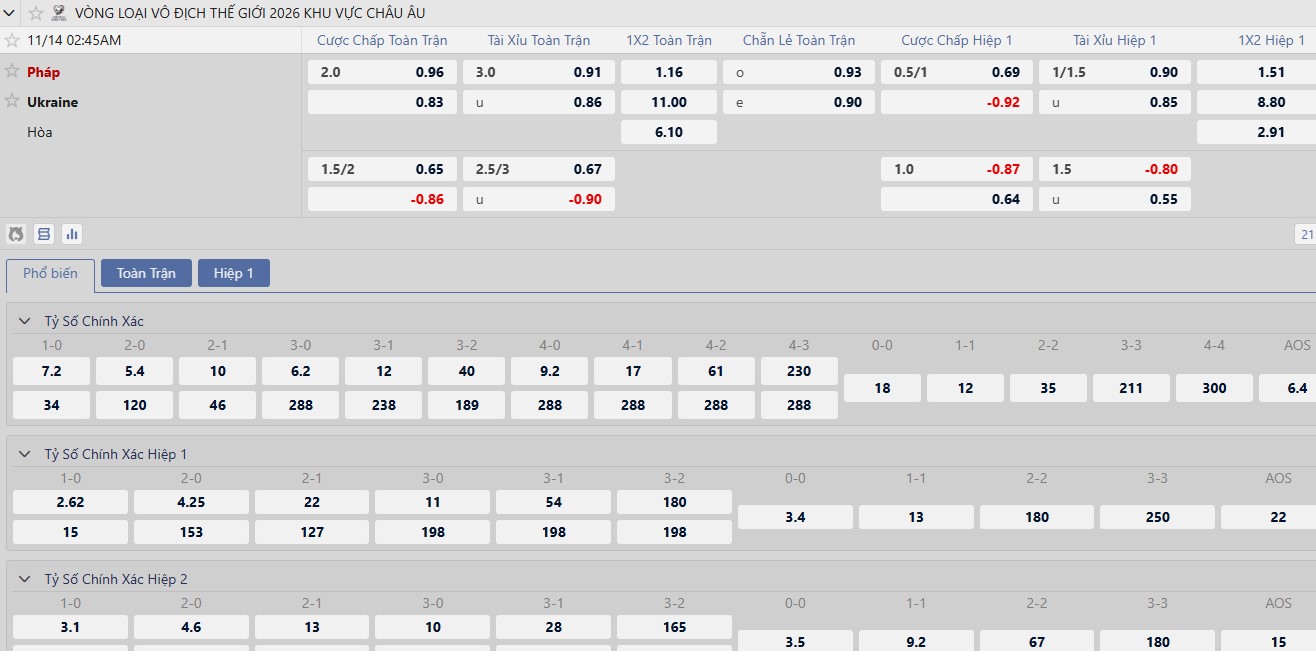
Task: Collapse Tỷ Số Chính Xác Hiệp 1 section
Action: (x=25, y=454)
